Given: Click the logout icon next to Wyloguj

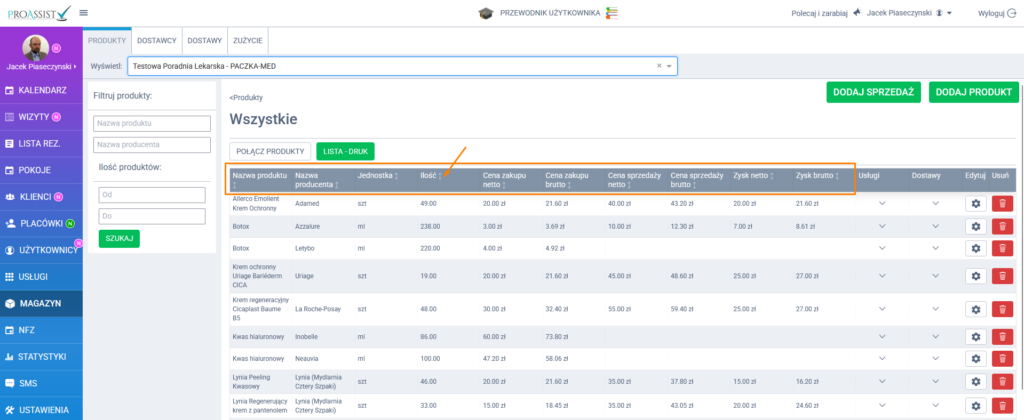Looking at the screenshot, I should [x=1010, y=13].
